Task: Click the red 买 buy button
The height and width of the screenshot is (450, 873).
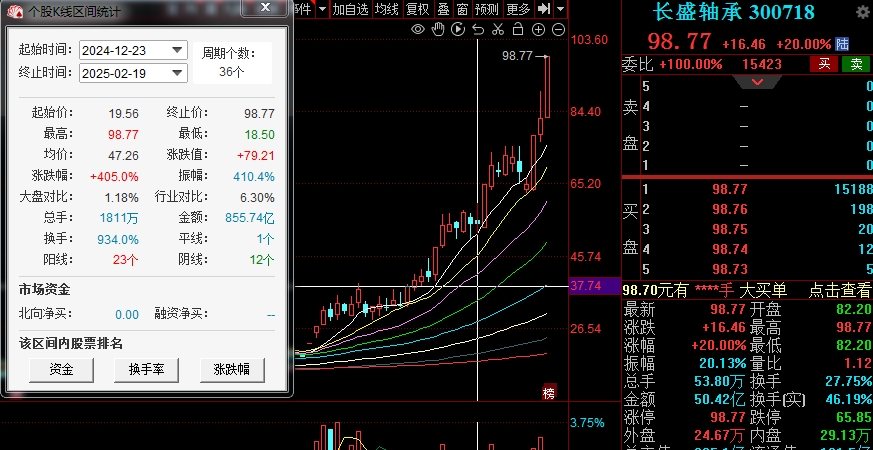Action: point(824,65)
